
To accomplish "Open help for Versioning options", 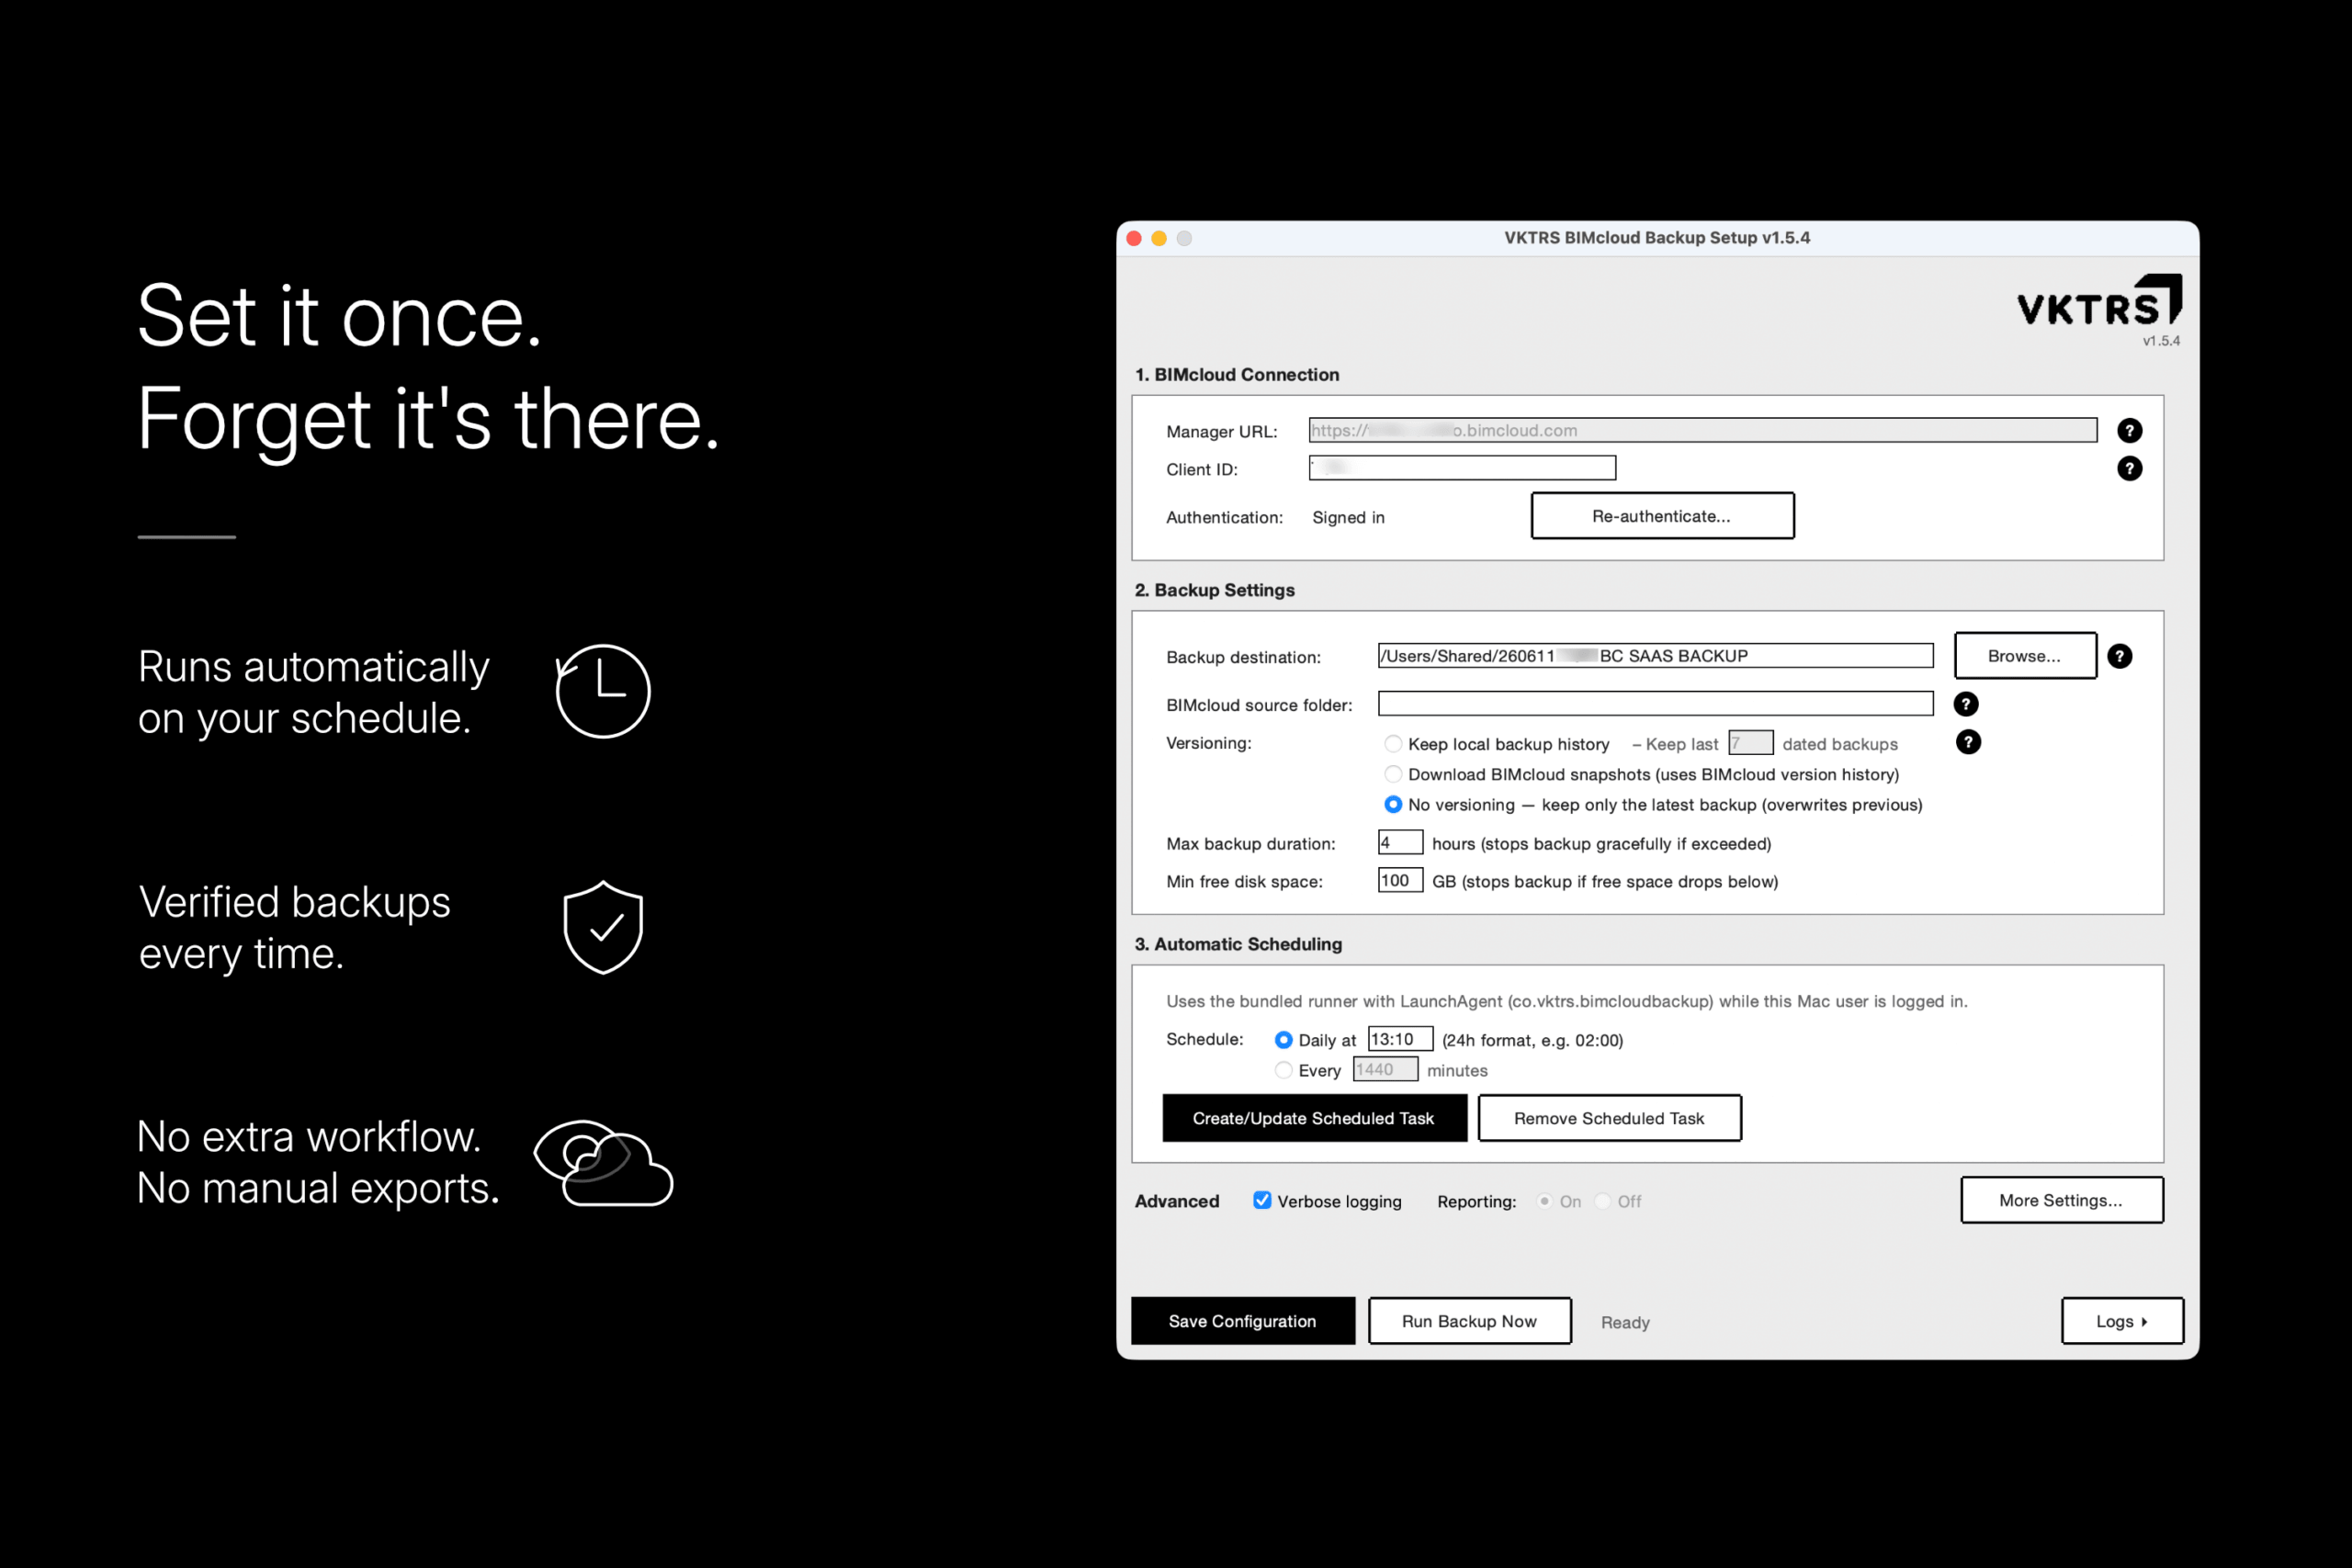I will coord(1967,742).
